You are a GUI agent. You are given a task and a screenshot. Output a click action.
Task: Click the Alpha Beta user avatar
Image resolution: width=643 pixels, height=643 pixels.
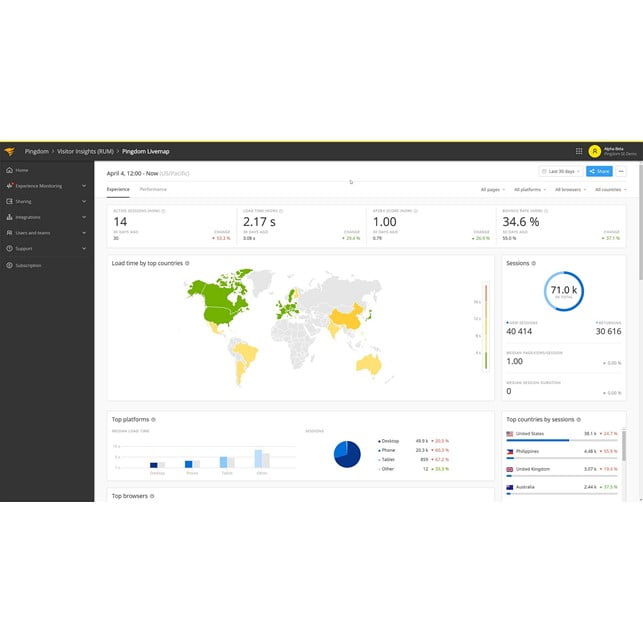pyautogui.click(x=594, y=151)
